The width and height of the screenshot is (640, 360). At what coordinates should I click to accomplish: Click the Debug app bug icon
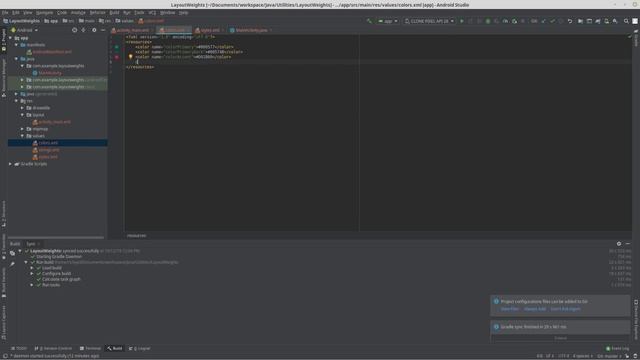point(488,21)
